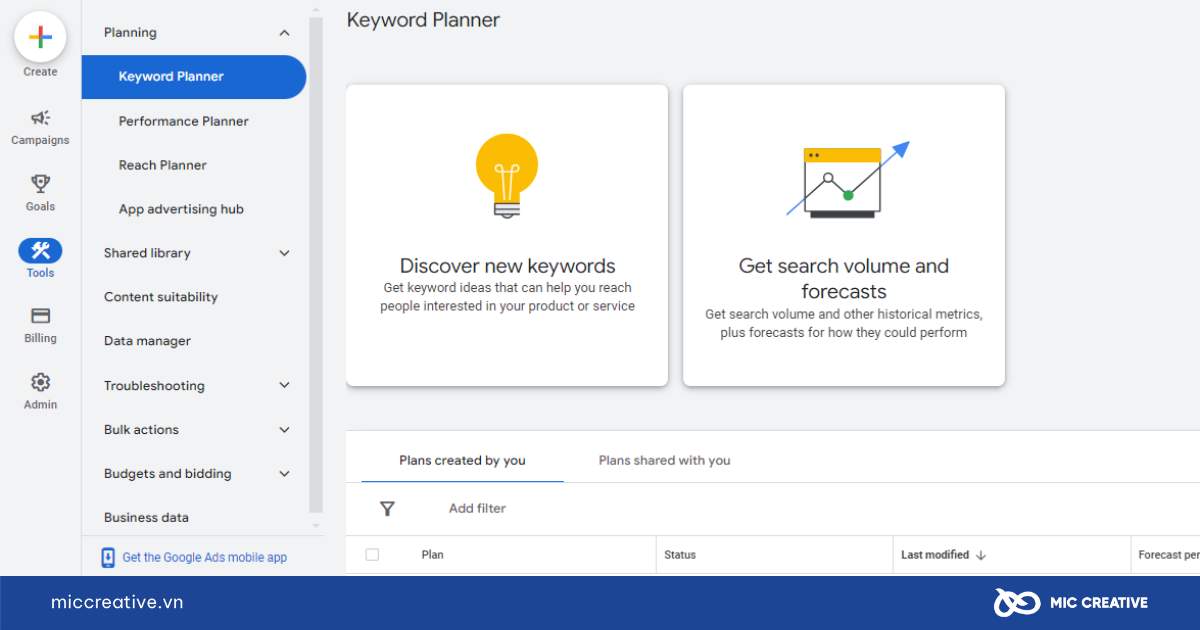
Task: Click the mobile app phone icon
Action: point(108,557)
